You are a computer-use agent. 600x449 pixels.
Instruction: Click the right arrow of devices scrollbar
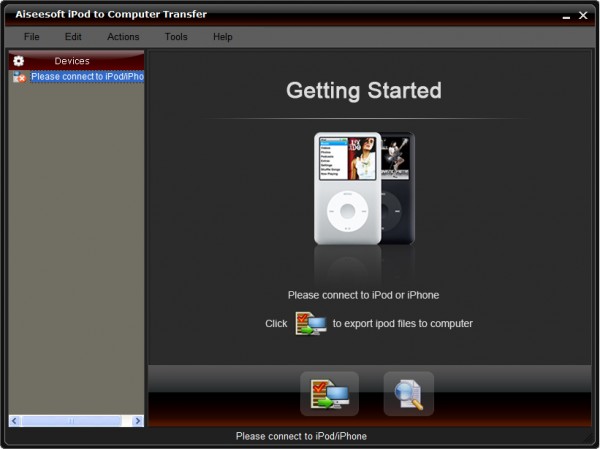[x=138, y=421]
